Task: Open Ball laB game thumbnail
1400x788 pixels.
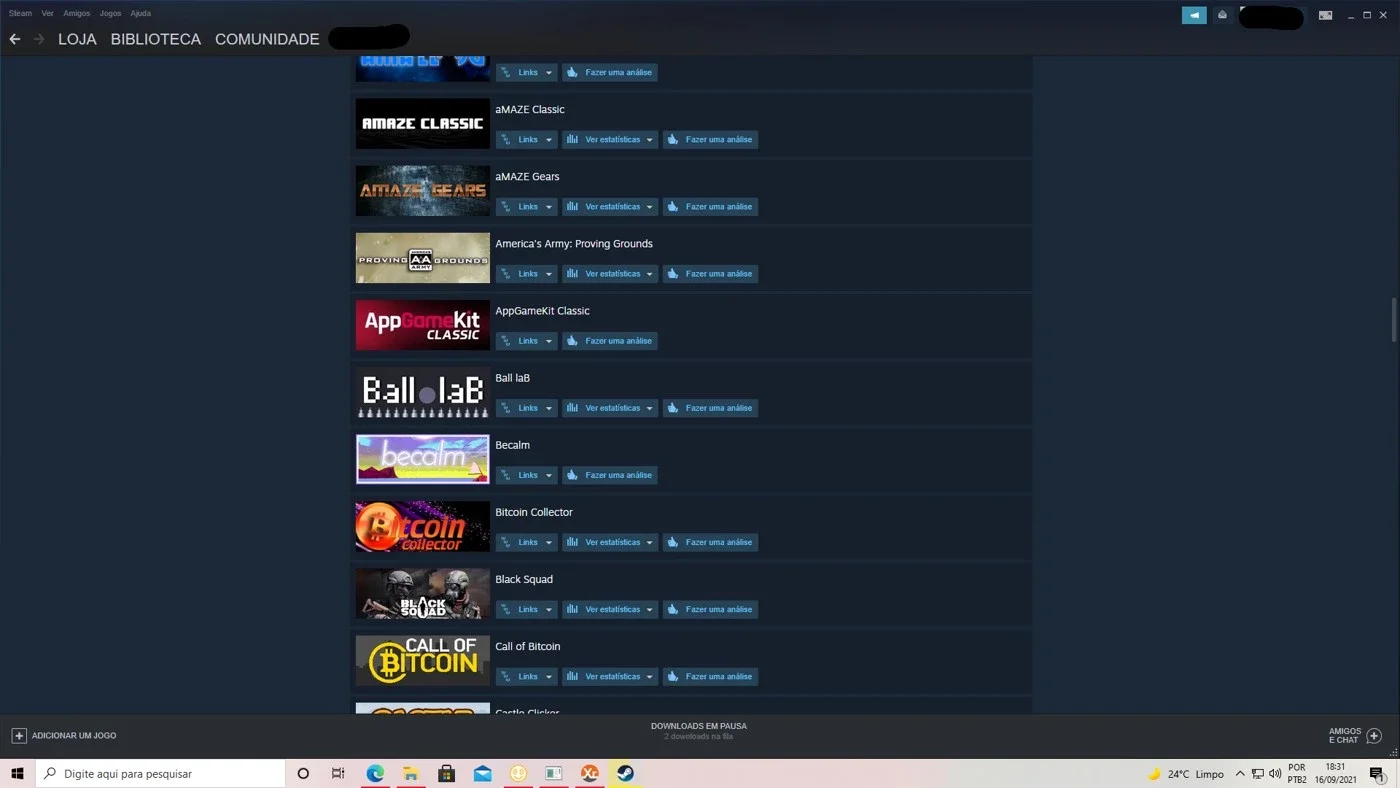Action: point(423,392)
